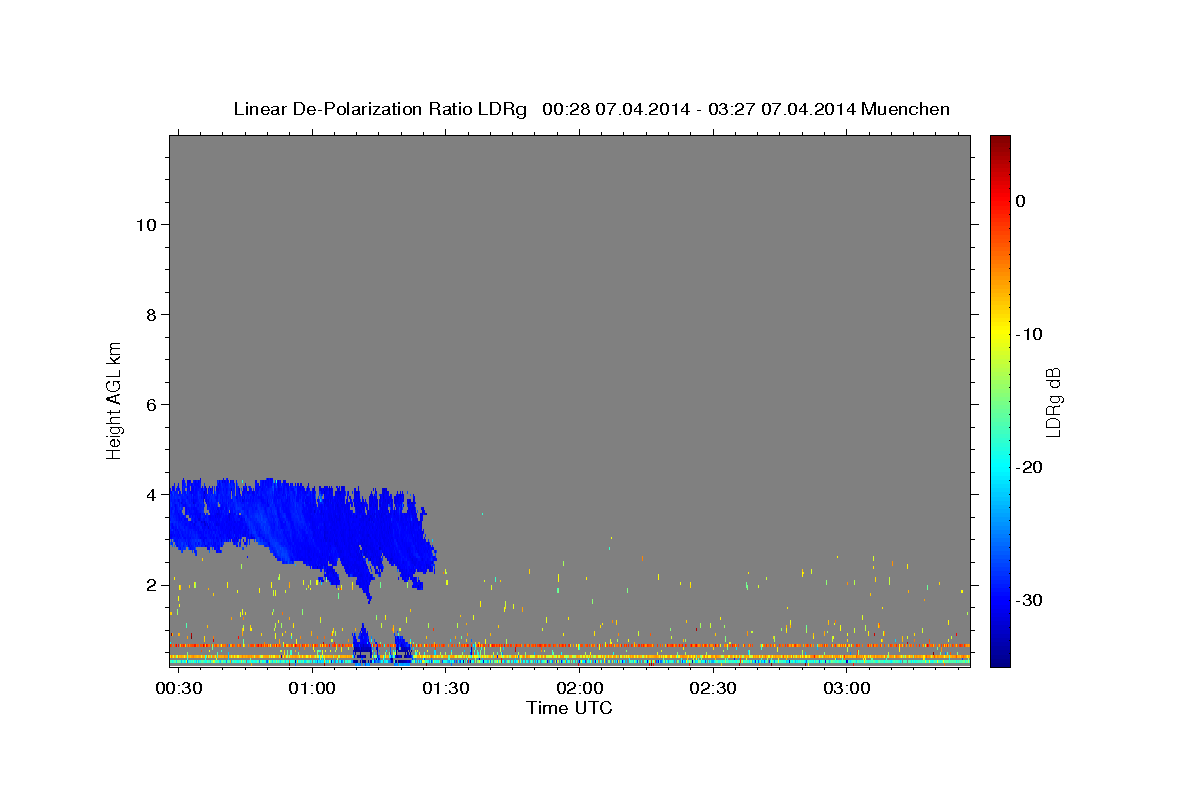Click the plot title 'Linear De-Polarization Ratio LDRg'

coord(380,109)
